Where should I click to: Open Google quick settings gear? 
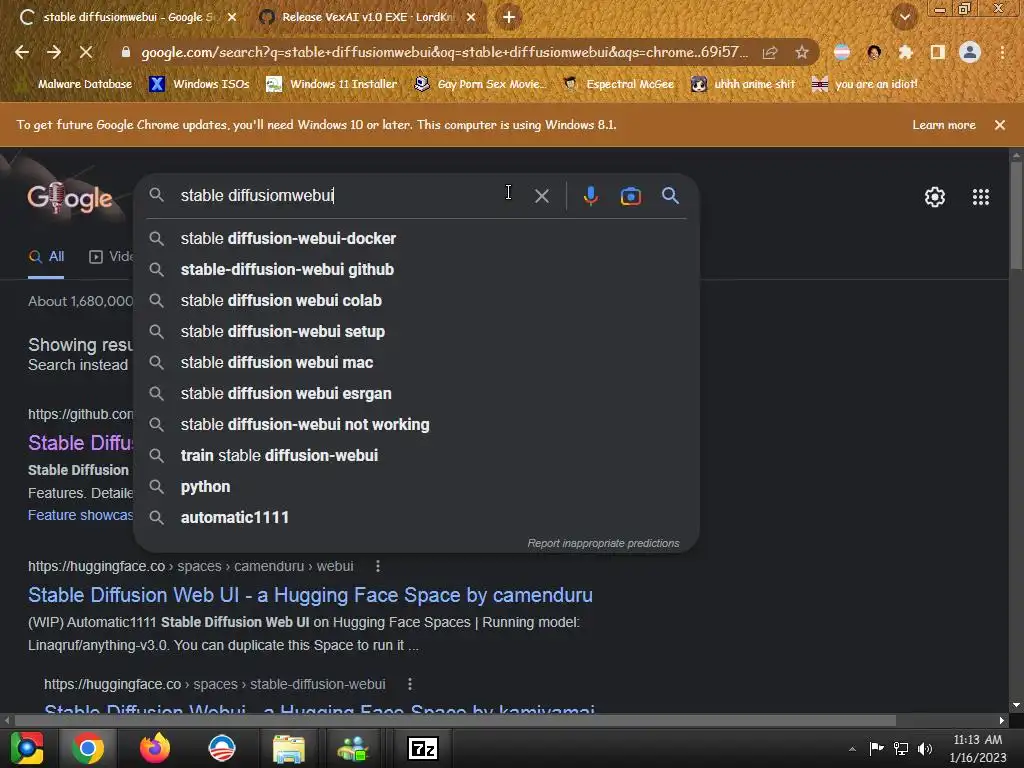pos(935,197)
